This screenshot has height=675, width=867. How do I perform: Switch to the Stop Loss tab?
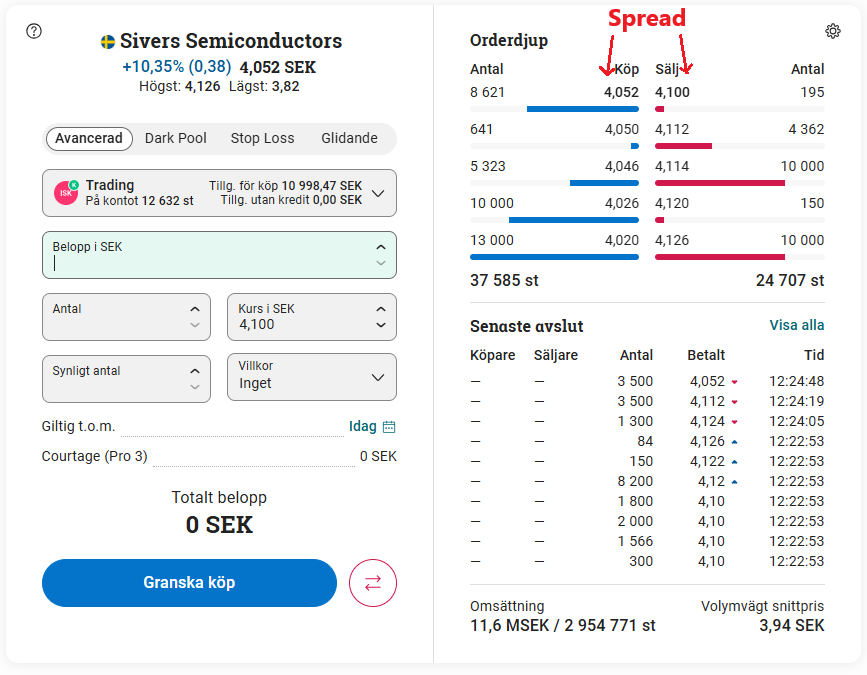point(262,138)
